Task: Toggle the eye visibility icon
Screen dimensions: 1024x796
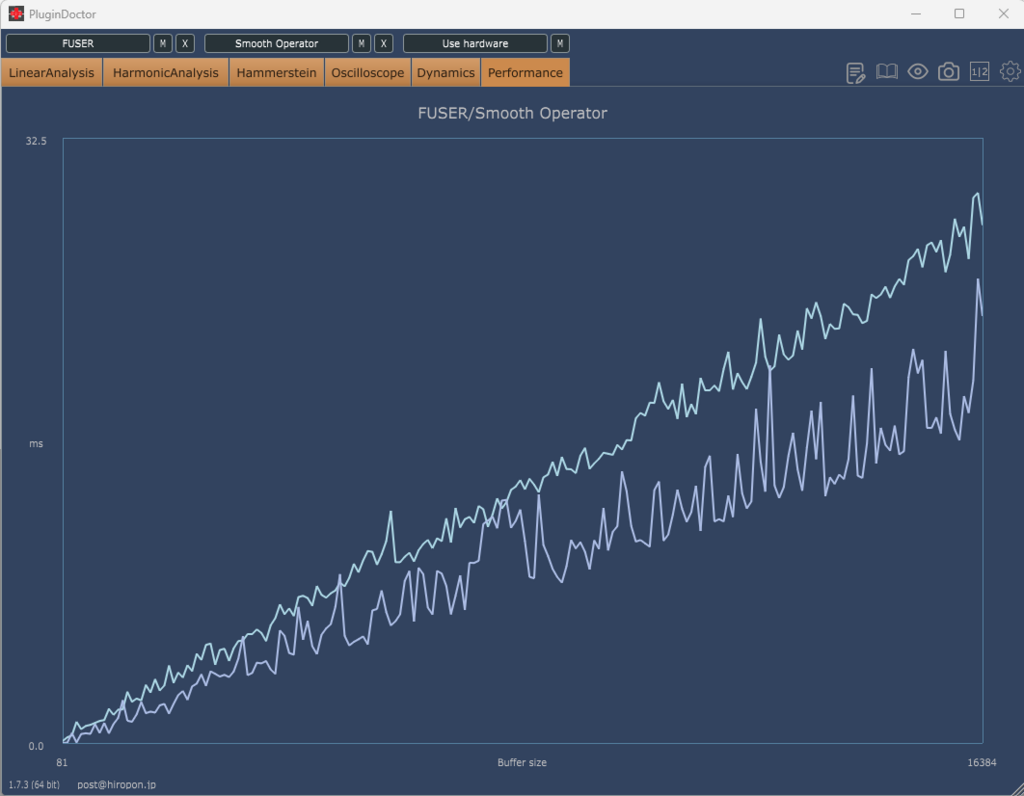Action: [918, 71]
